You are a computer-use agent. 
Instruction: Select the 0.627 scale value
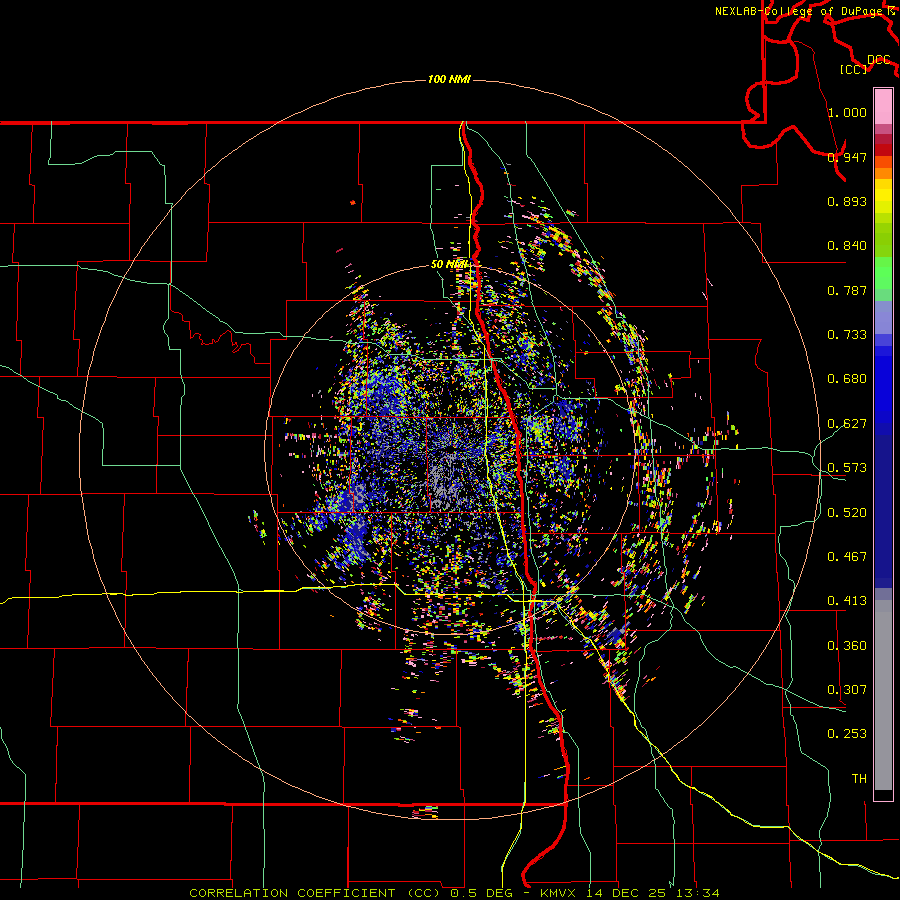point(847,424)
